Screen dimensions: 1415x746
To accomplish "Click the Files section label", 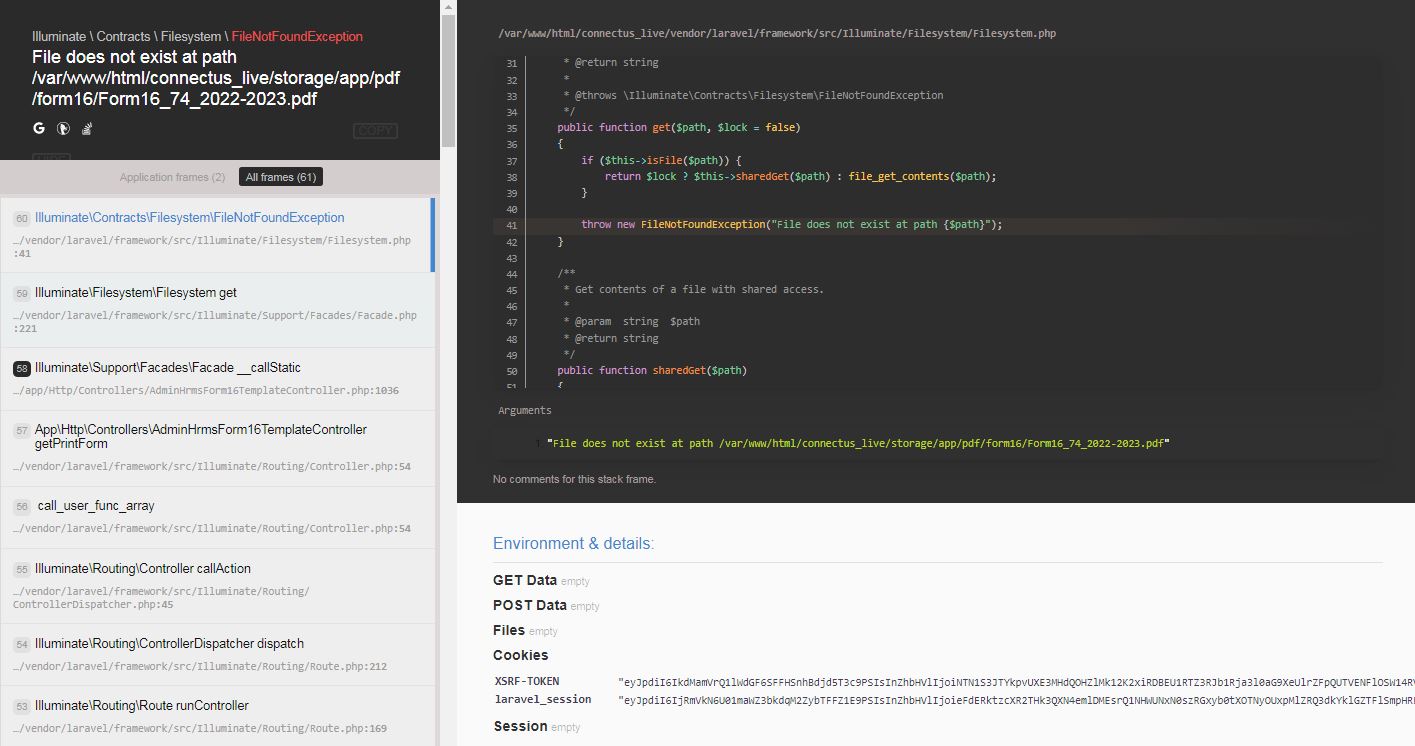I will click(x=509, y=630).
